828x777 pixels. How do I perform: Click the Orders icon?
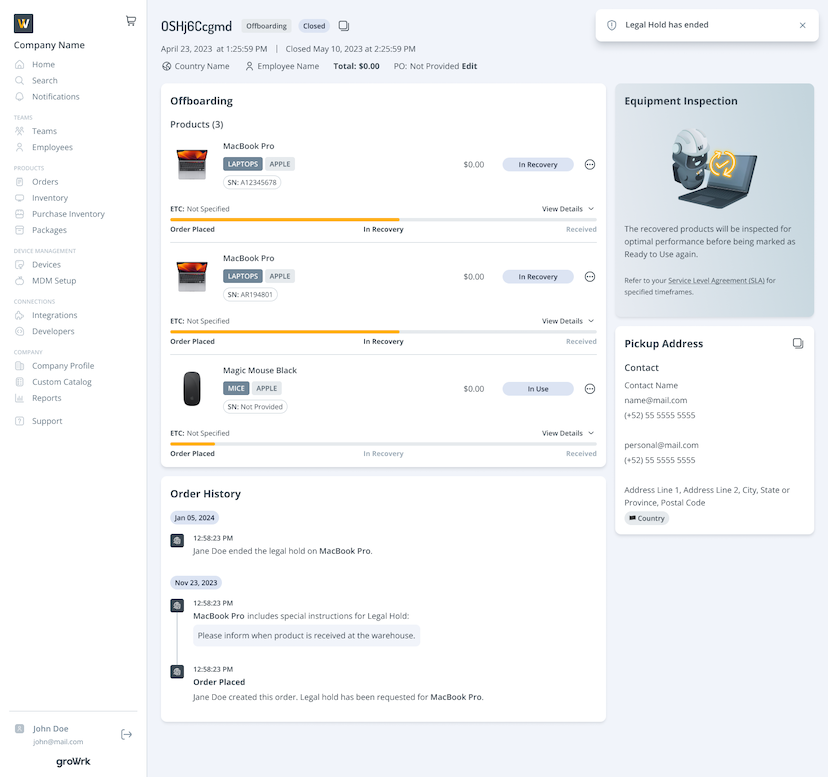20,182
